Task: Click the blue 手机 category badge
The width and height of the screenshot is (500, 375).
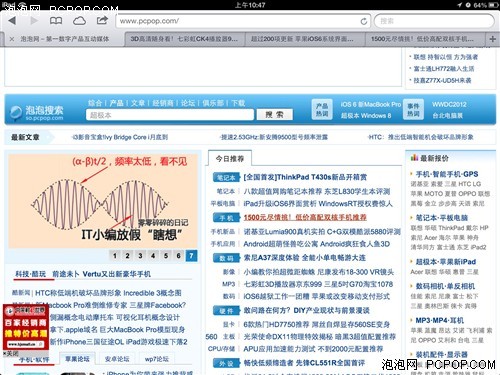Action: pos(226,218)
